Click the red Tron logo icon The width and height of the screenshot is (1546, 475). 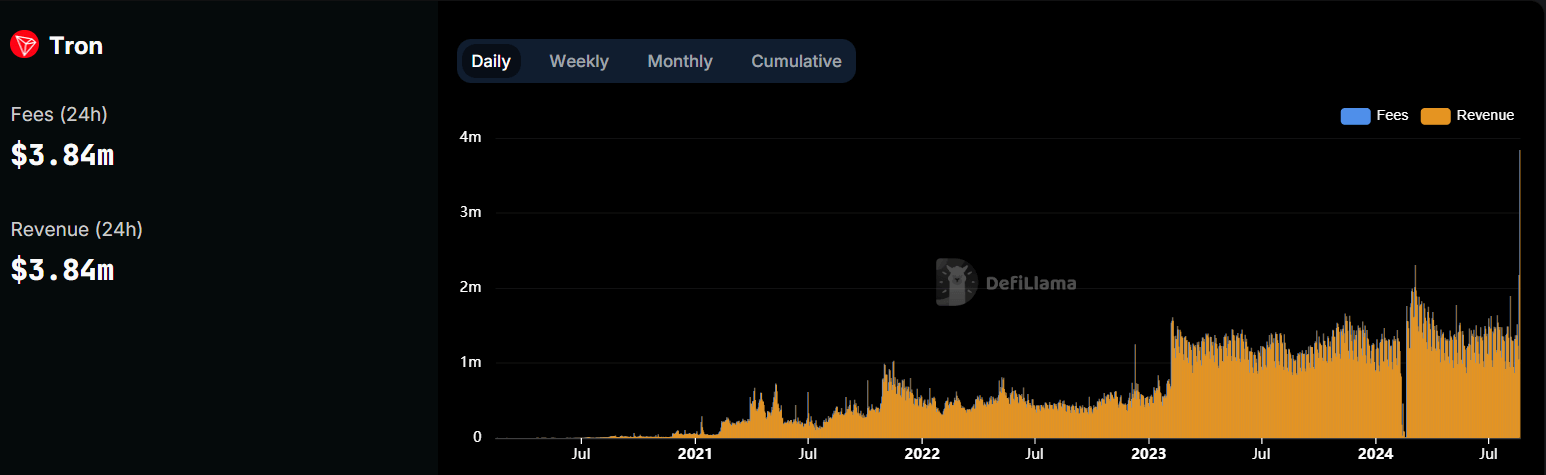(x=24, y=45)
